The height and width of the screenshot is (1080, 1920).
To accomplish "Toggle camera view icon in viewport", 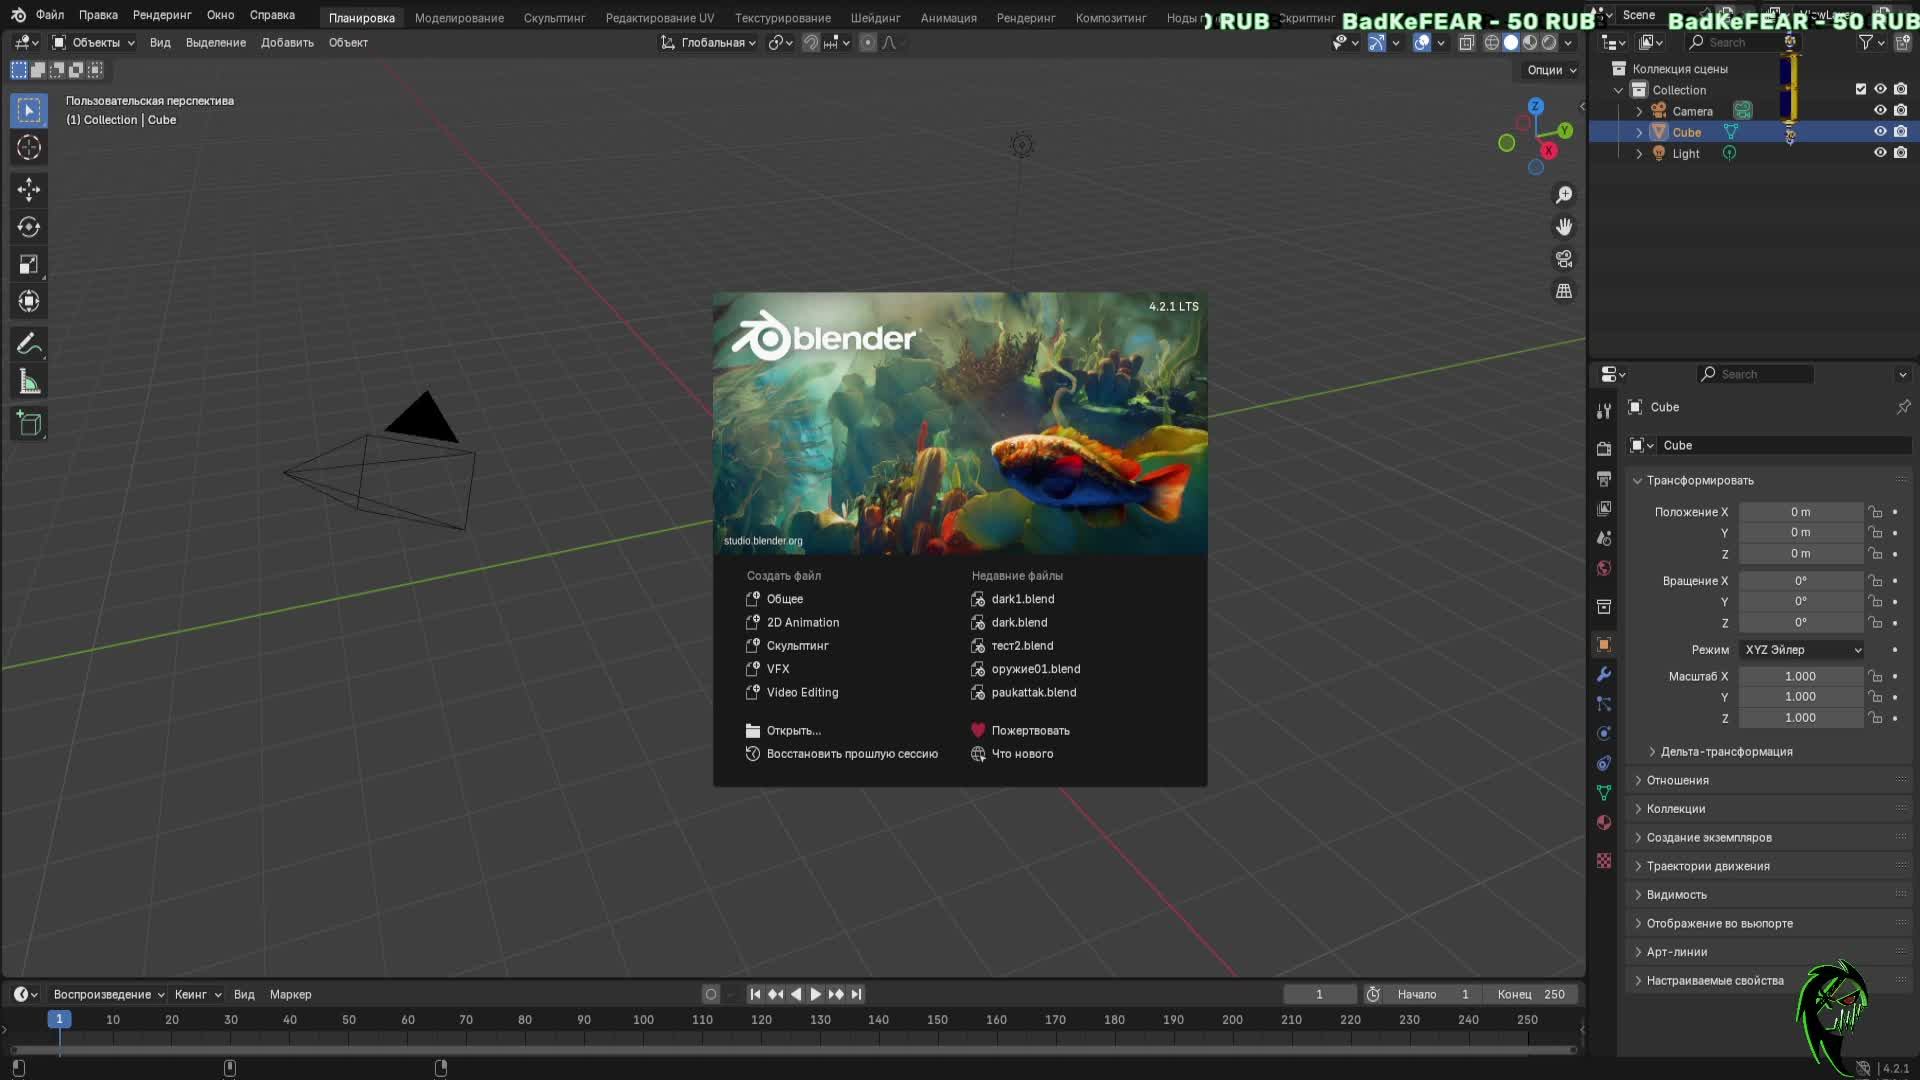I will click(x=1564, y=259).
